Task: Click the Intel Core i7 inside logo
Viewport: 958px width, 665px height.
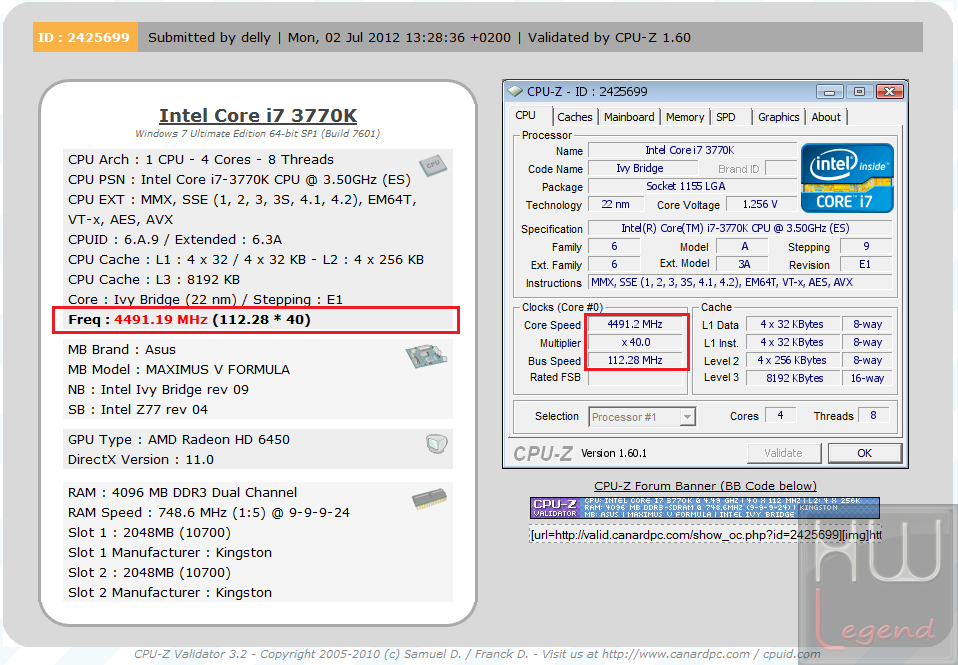Action: (x=847, y=178)
